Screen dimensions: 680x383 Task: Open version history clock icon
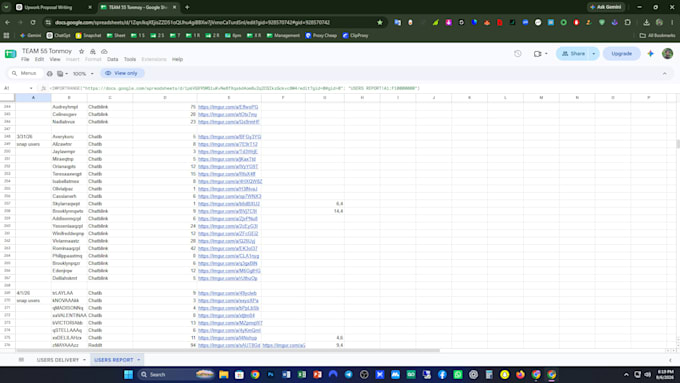pos(518,54)
